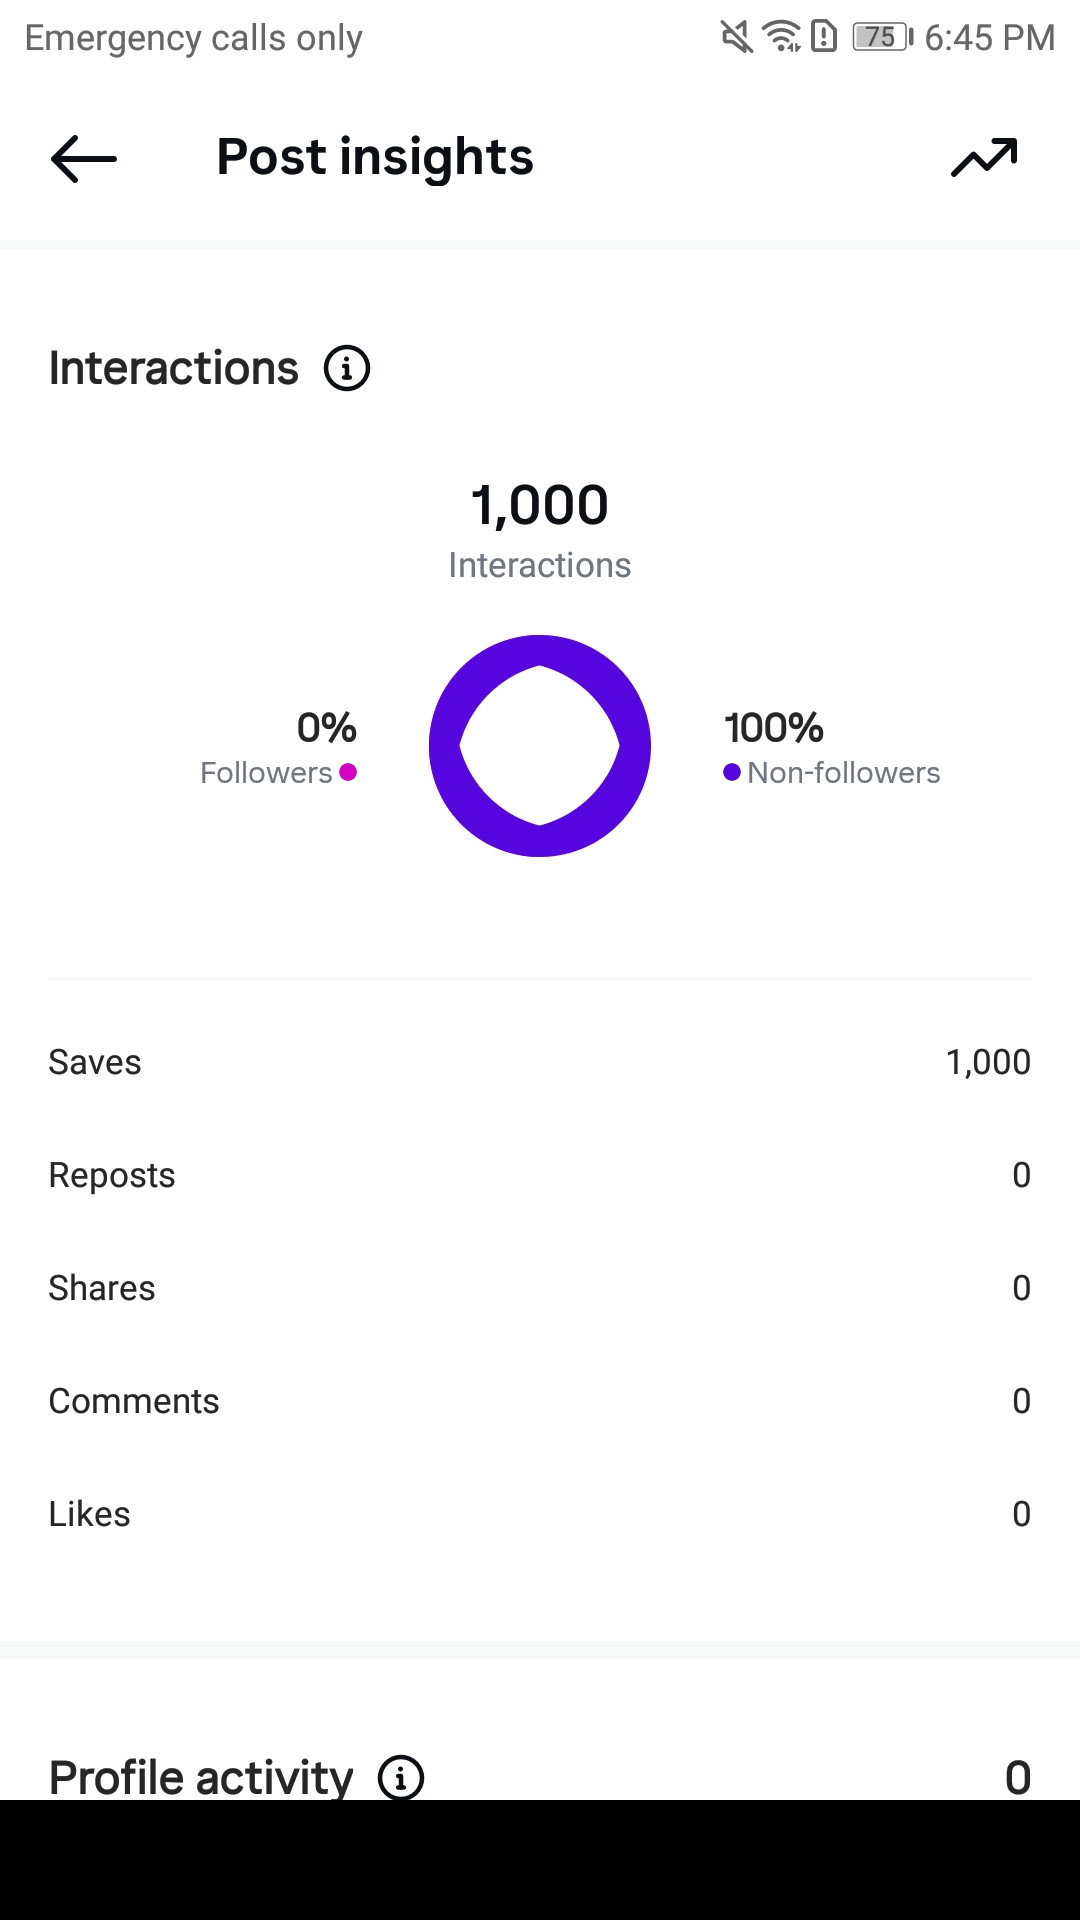Tap the back arrow icon

84,158
